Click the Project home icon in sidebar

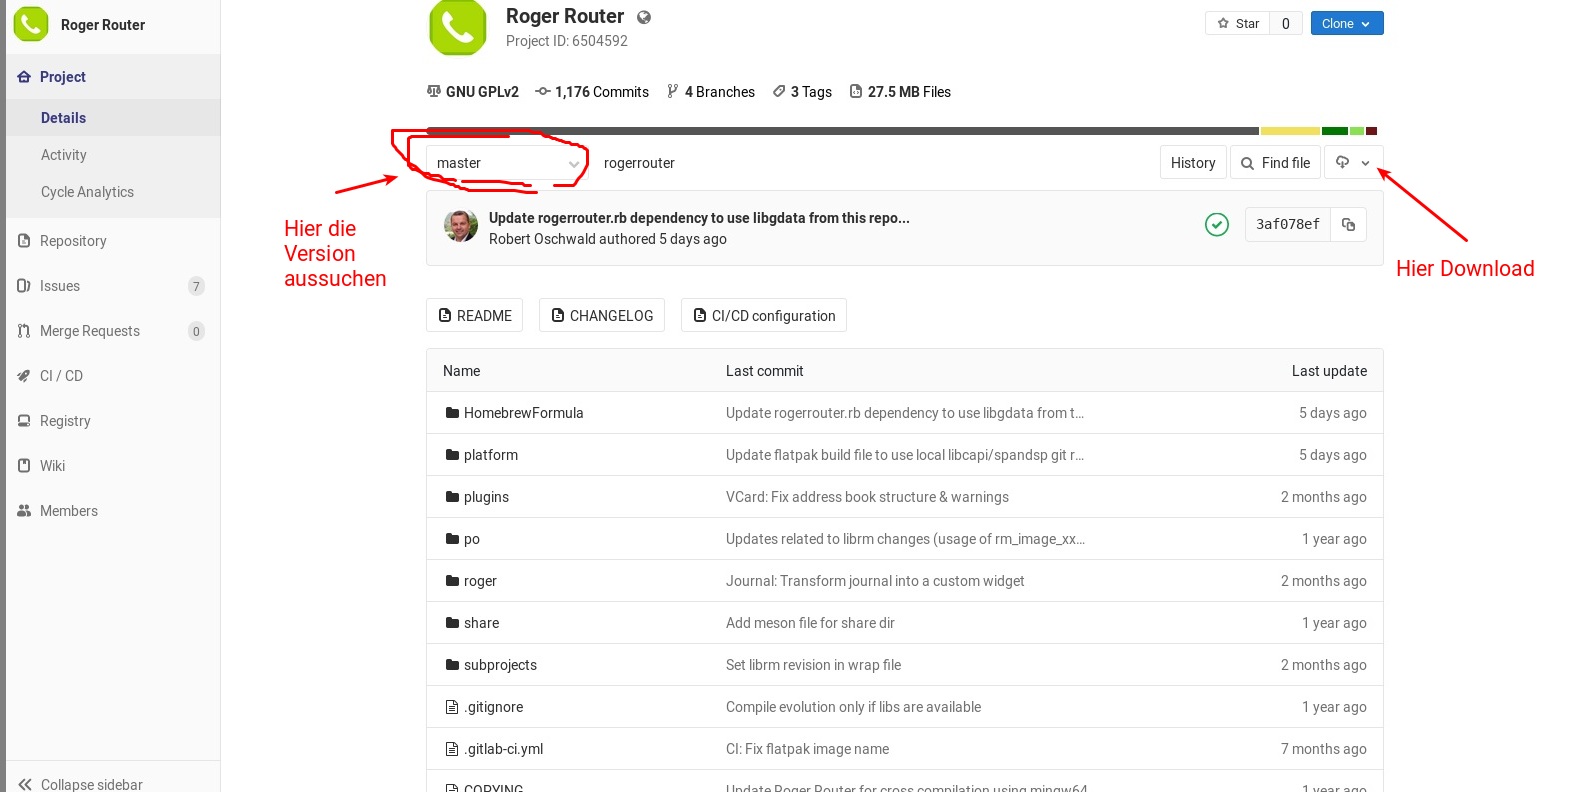coord(24,77)
